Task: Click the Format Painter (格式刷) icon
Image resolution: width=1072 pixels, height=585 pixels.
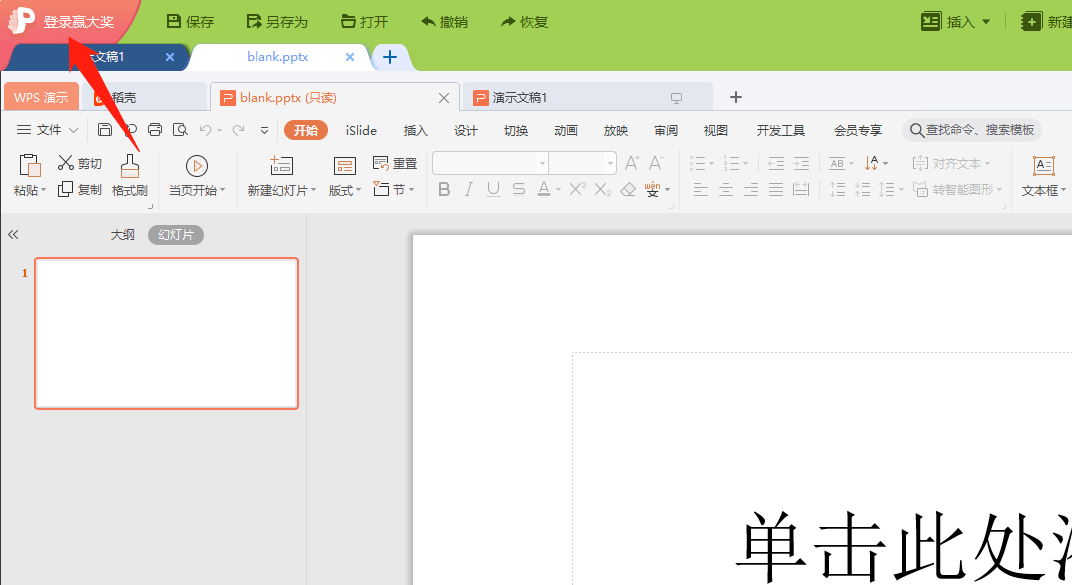Action: point(130,165)
